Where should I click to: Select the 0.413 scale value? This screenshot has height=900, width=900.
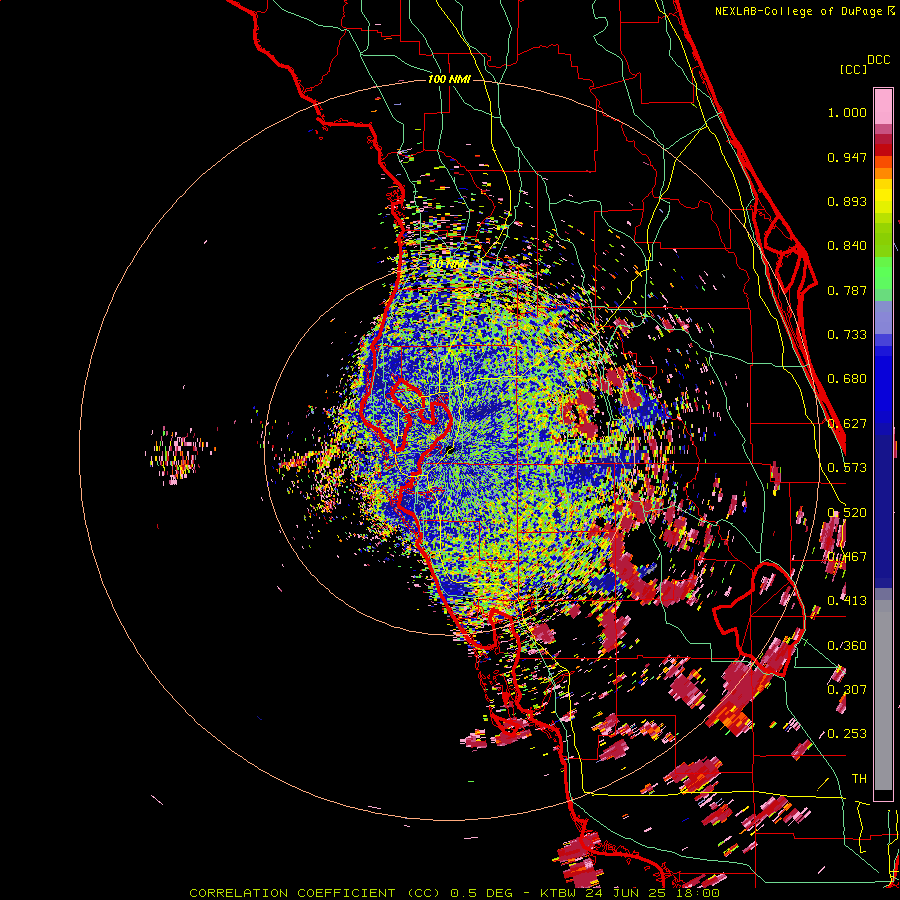847,601
